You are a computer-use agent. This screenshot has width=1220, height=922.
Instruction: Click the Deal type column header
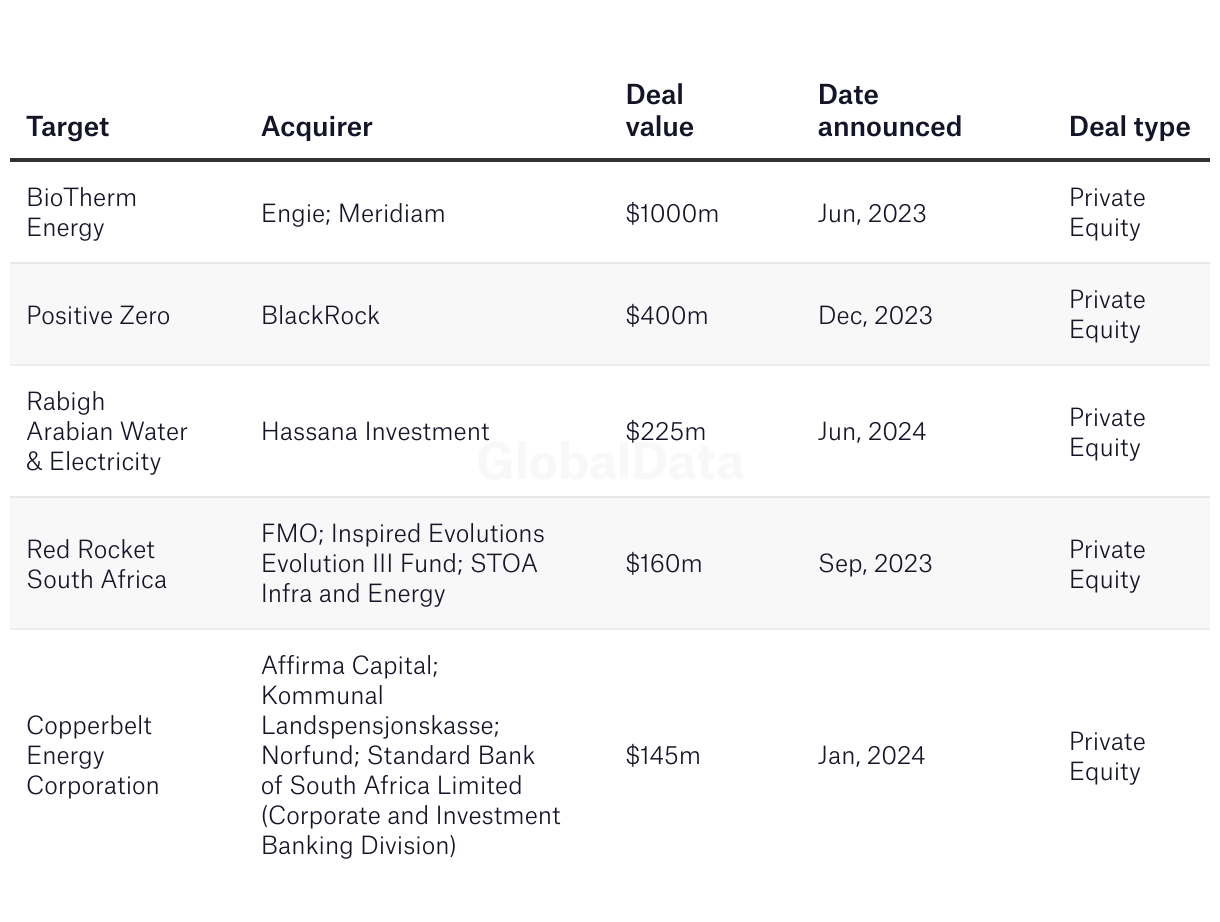[1129, 127]
